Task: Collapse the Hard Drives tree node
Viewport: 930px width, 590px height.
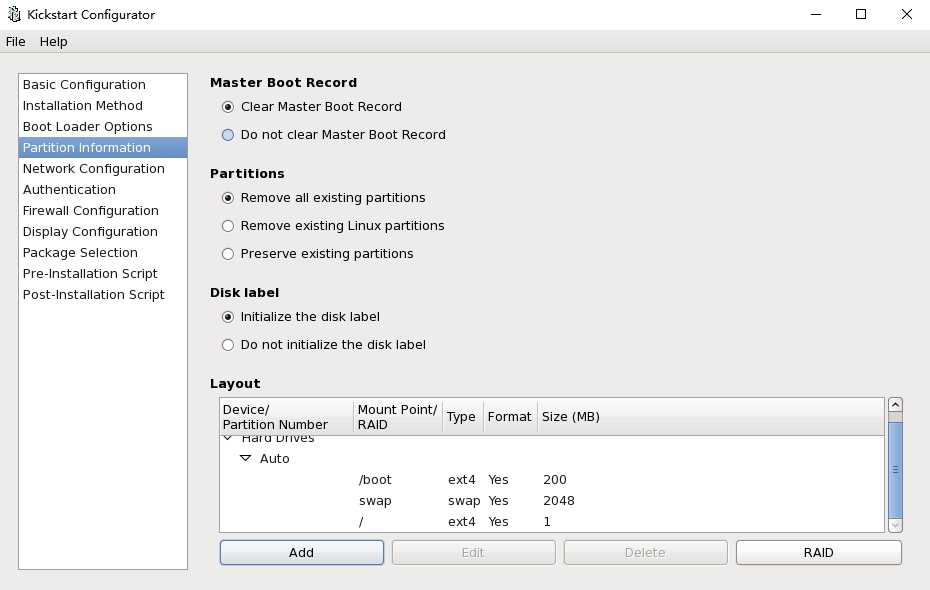Action: [228, 438]
